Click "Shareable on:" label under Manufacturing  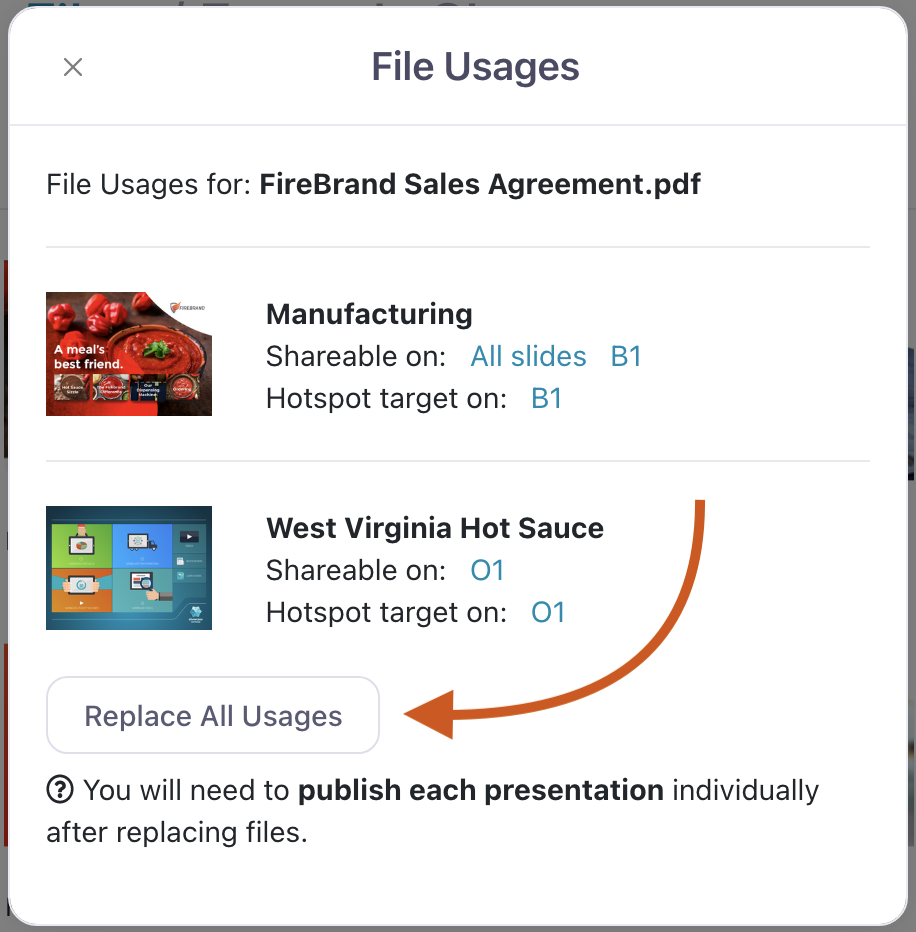[356, 356]
